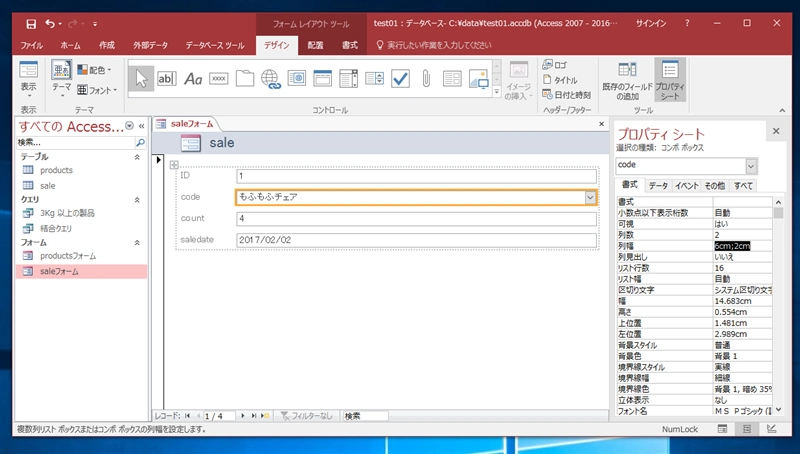Click the Save icon in quick access toolbar
Image resolution: width=800 pixels, height=454 pixels.
(31, 23)
